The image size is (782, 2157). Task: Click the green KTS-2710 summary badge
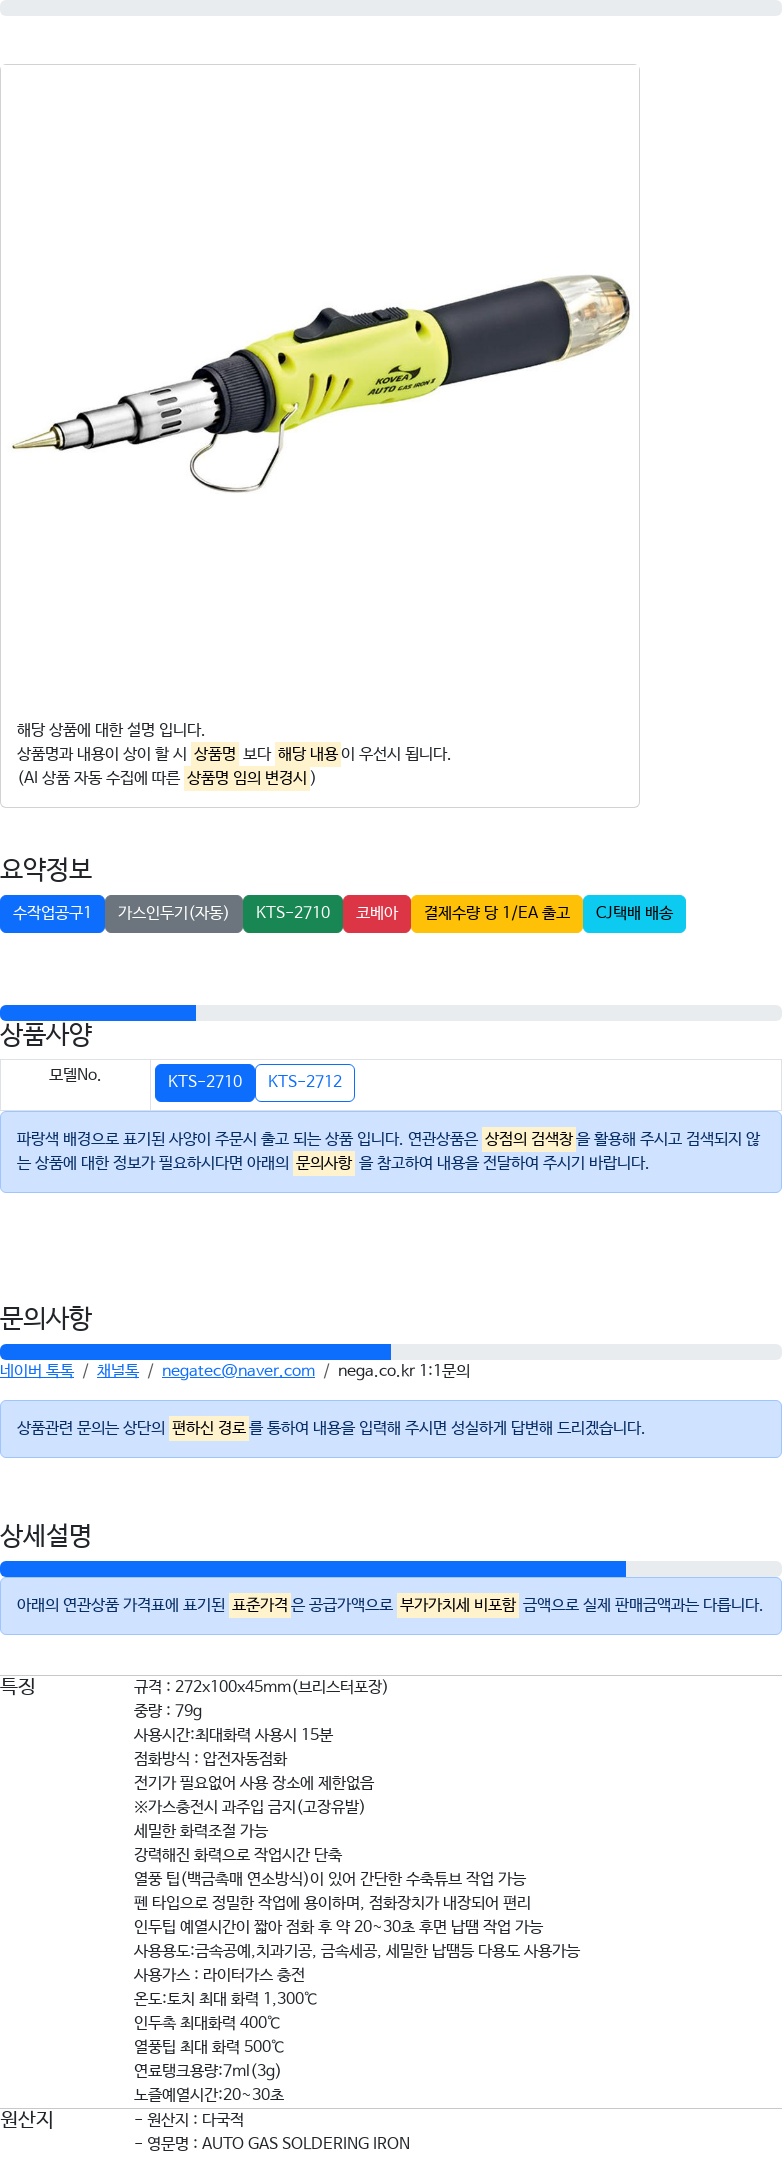pyautogui.click(x=293, y=913)
